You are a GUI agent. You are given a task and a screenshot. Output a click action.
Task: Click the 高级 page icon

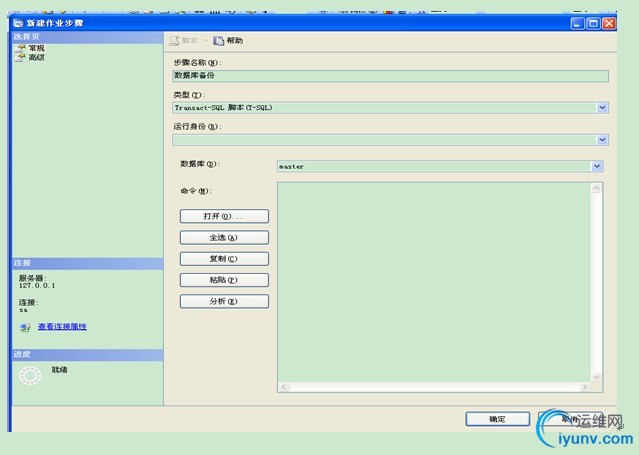pos(20,57)
